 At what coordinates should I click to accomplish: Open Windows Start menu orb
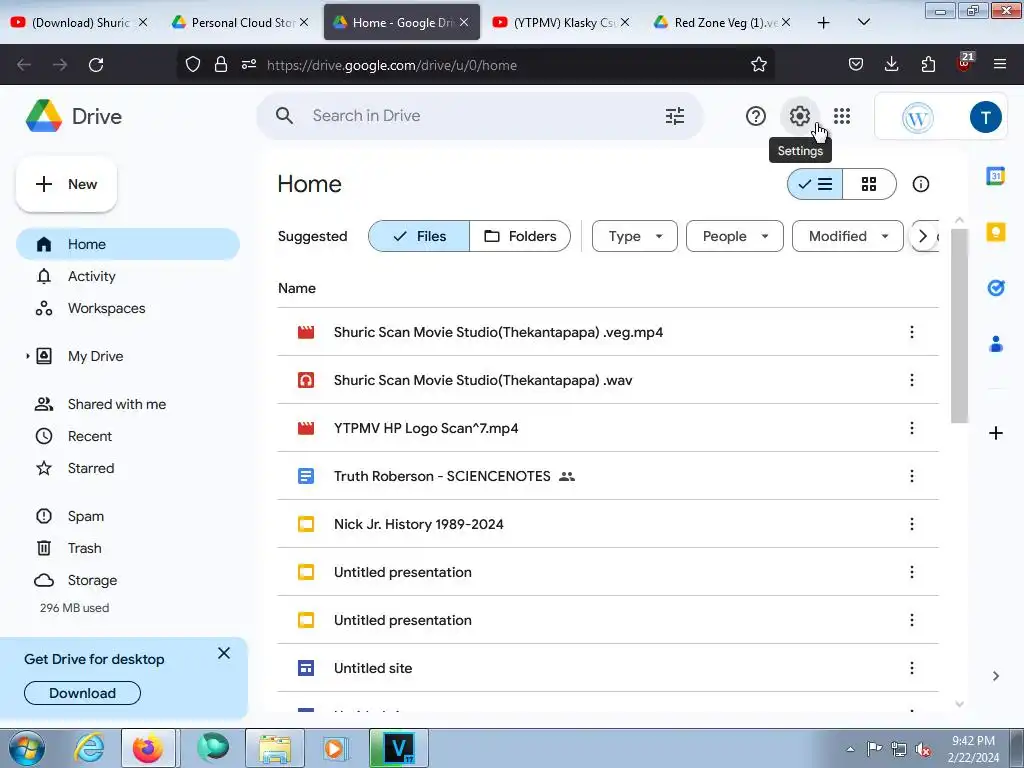click(x=26, y=748)
